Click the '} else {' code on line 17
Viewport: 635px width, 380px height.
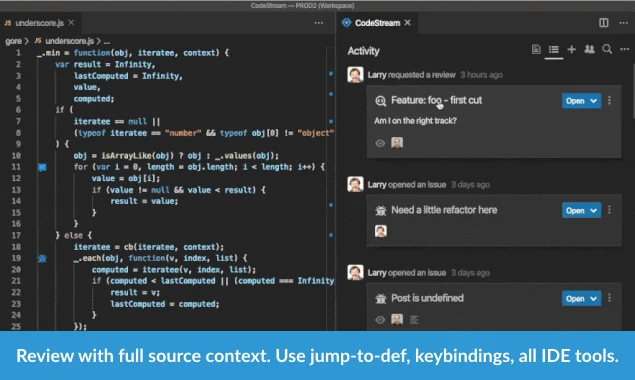click(74, 235)
